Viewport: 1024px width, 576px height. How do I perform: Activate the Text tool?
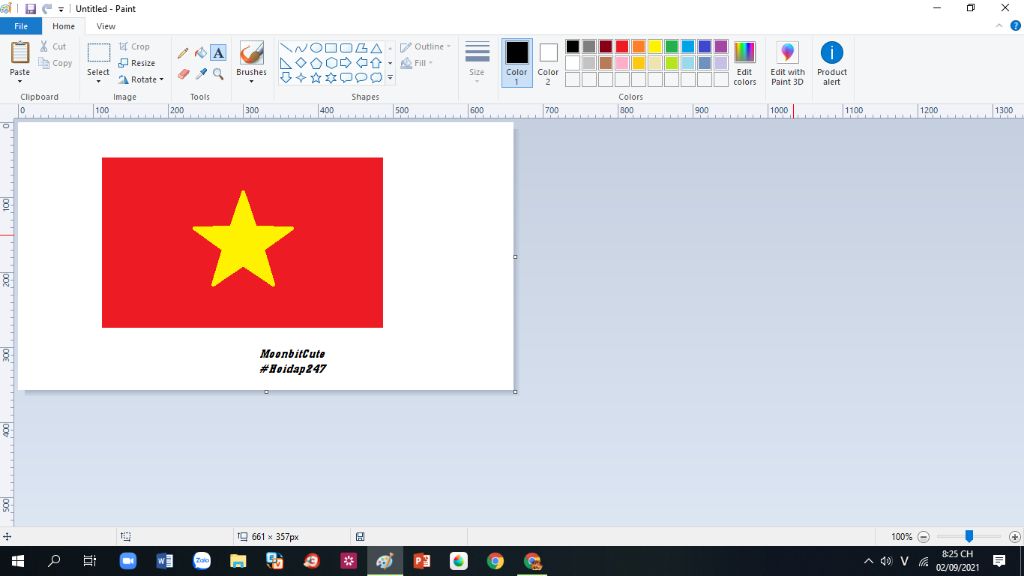click(218, 53)
